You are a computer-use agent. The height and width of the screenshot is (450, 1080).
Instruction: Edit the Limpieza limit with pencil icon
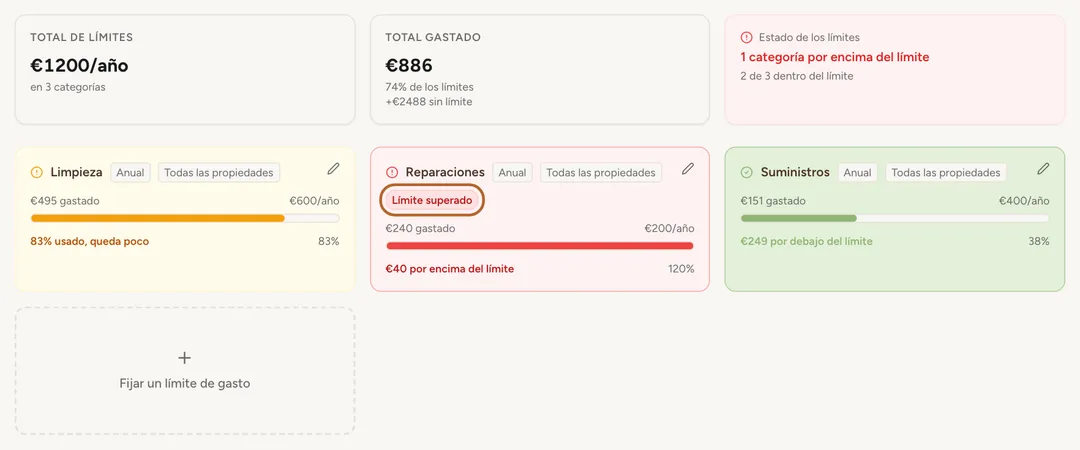333,168
